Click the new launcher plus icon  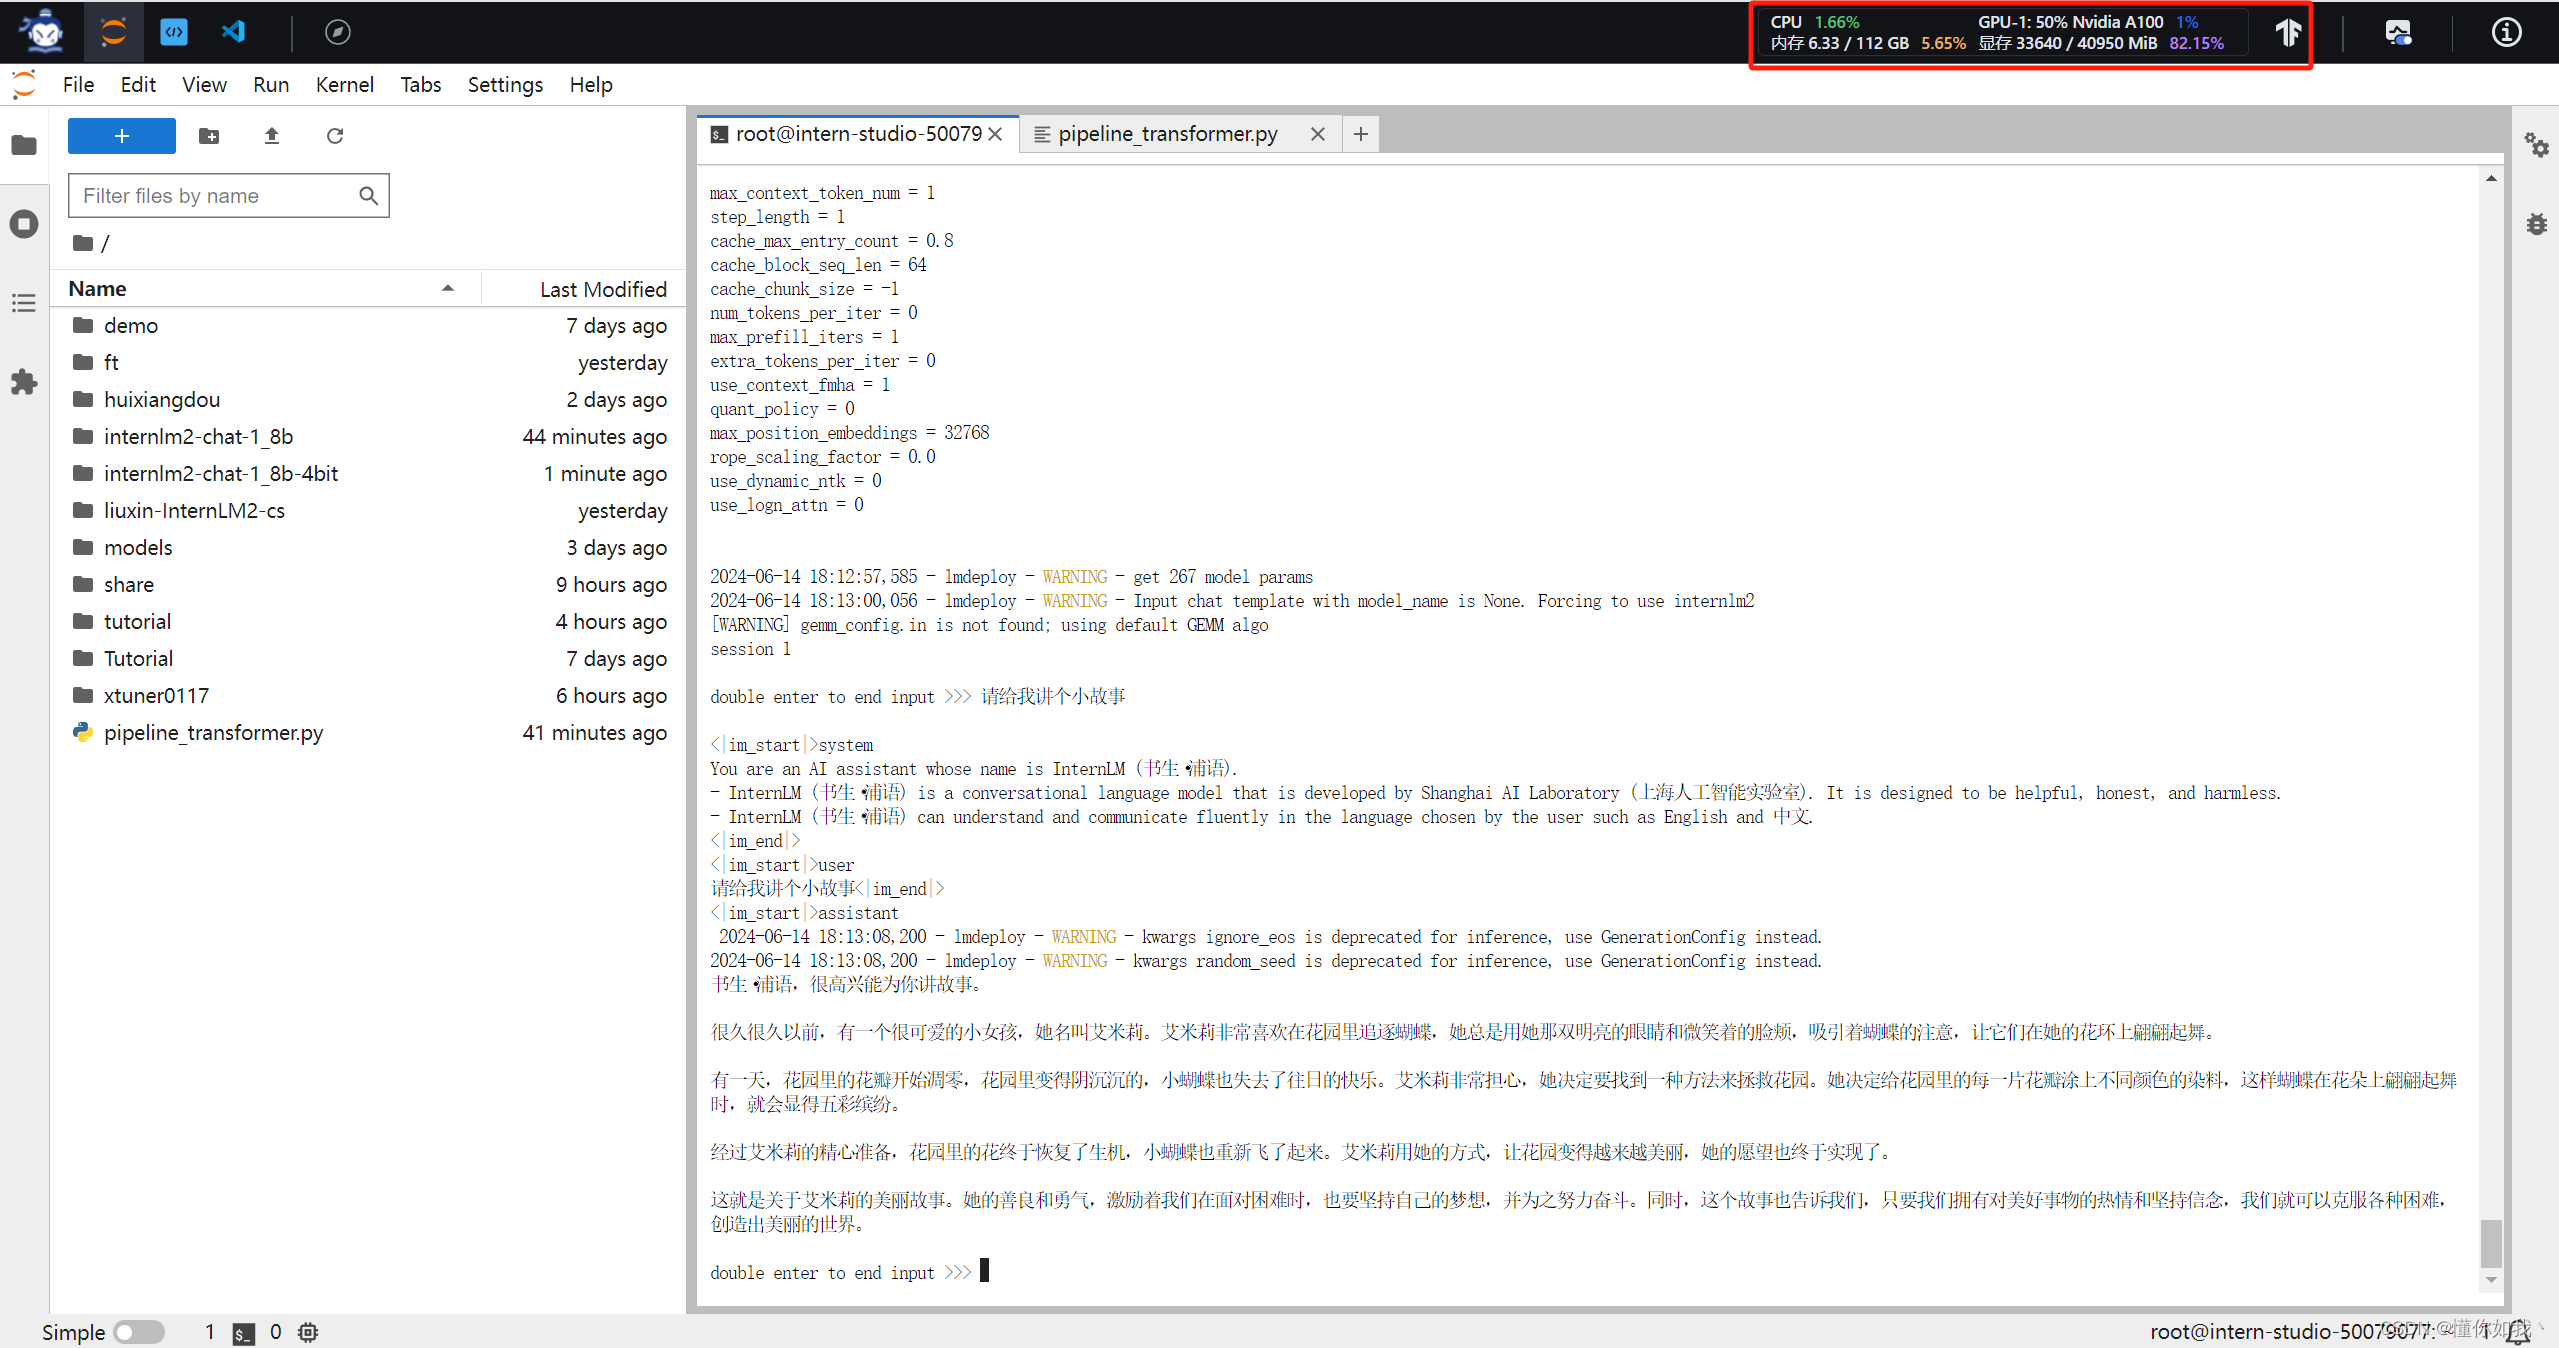[x=120, y=135]
